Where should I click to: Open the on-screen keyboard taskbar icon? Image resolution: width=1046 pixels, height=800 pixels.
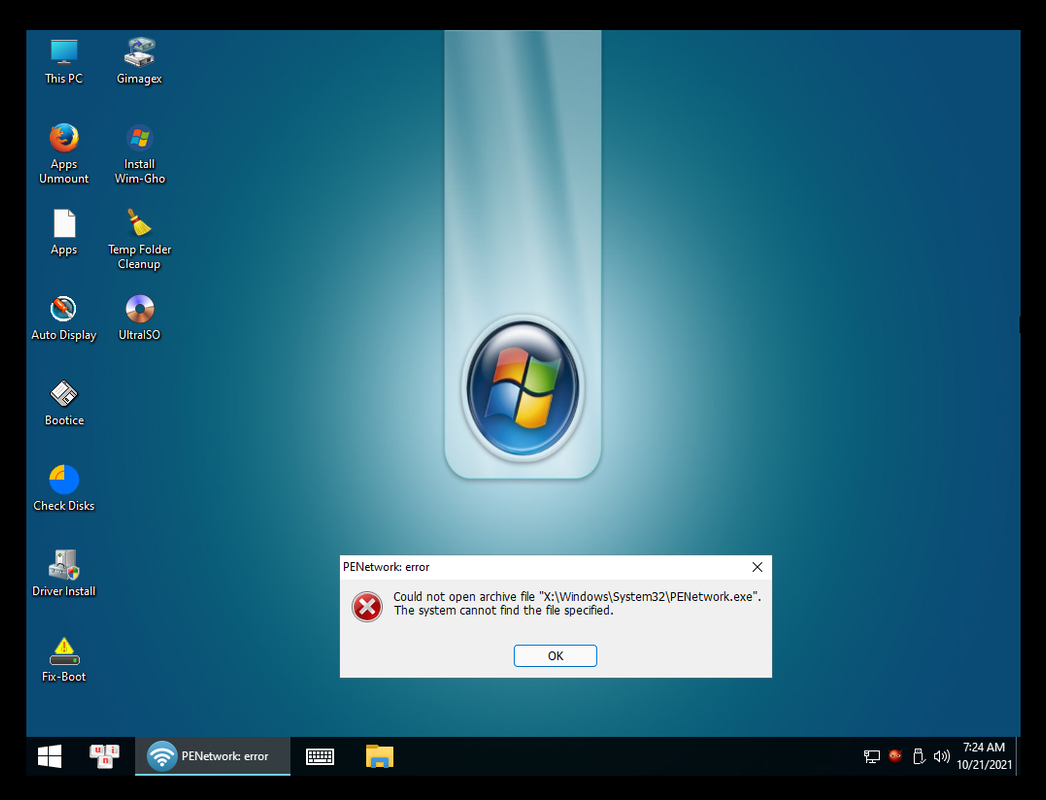320,756
